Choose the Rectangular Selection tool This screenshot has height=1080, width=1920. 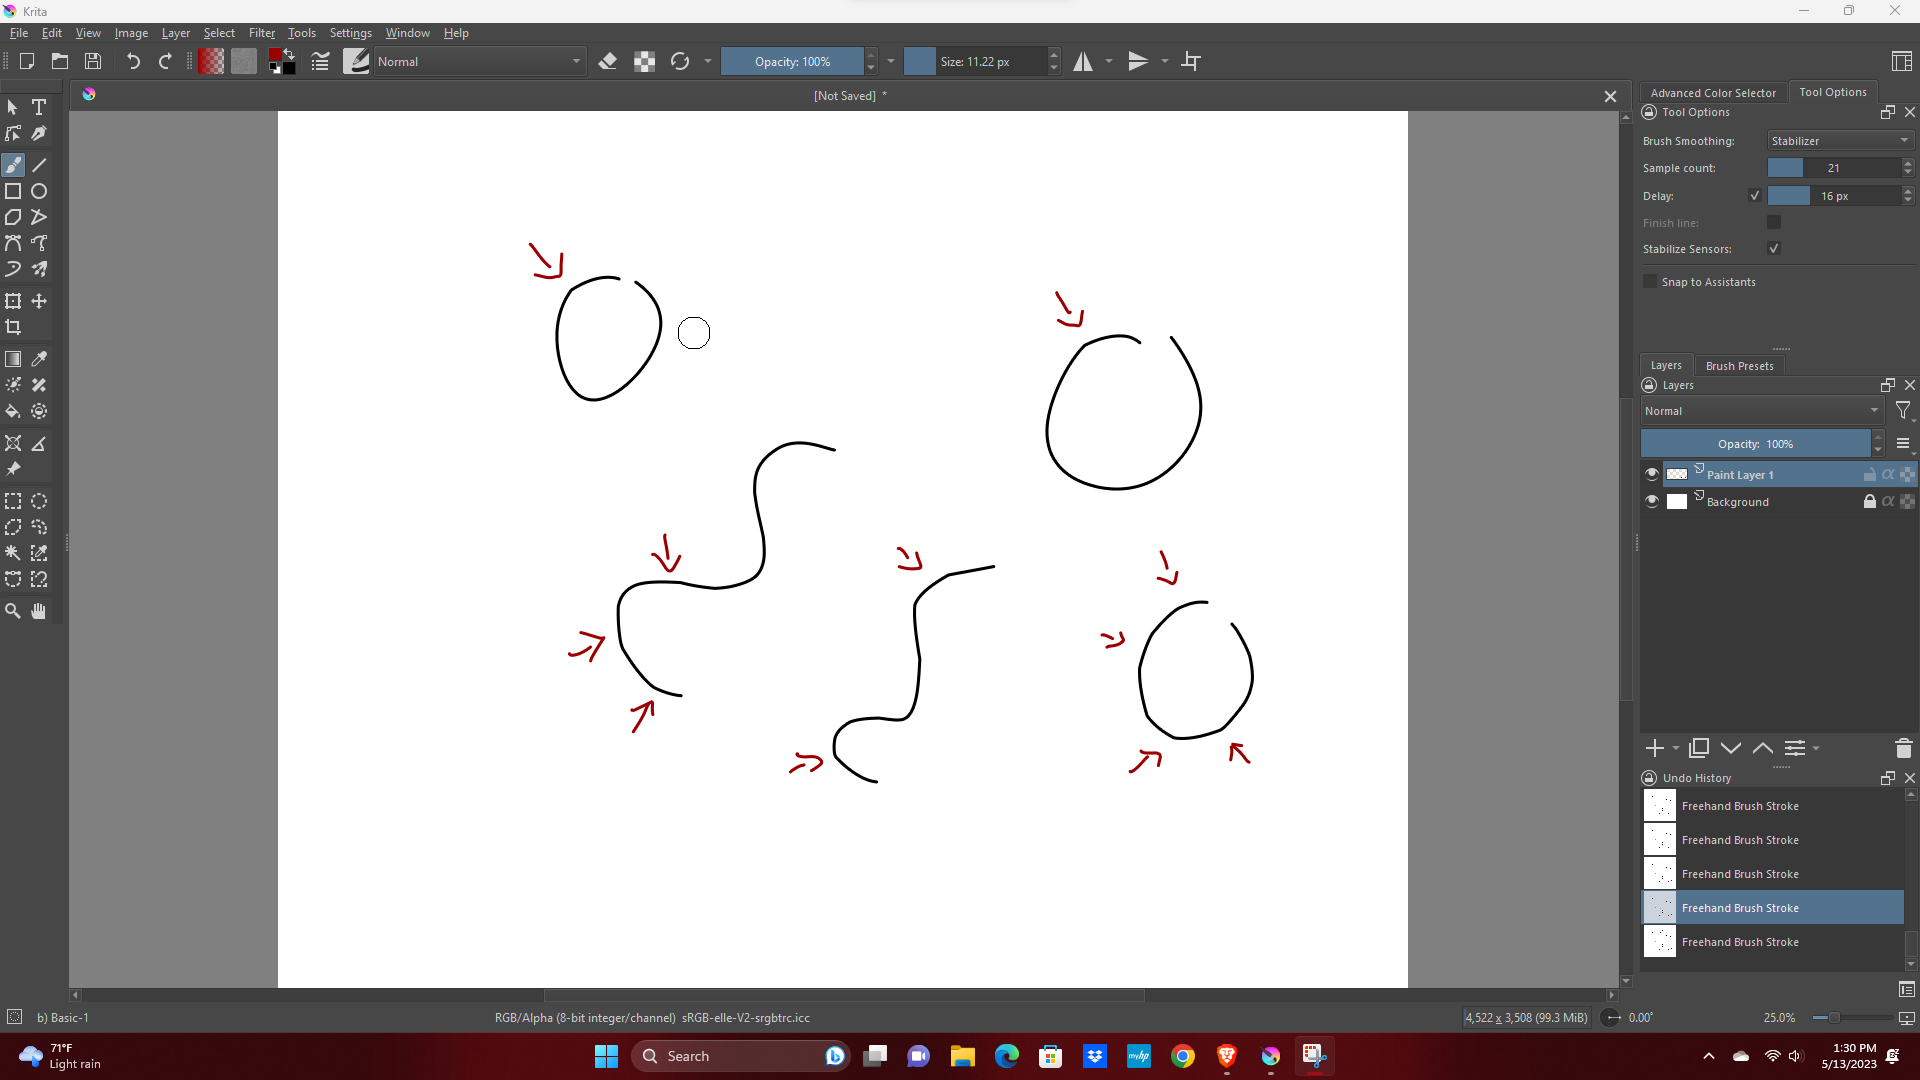13,501
